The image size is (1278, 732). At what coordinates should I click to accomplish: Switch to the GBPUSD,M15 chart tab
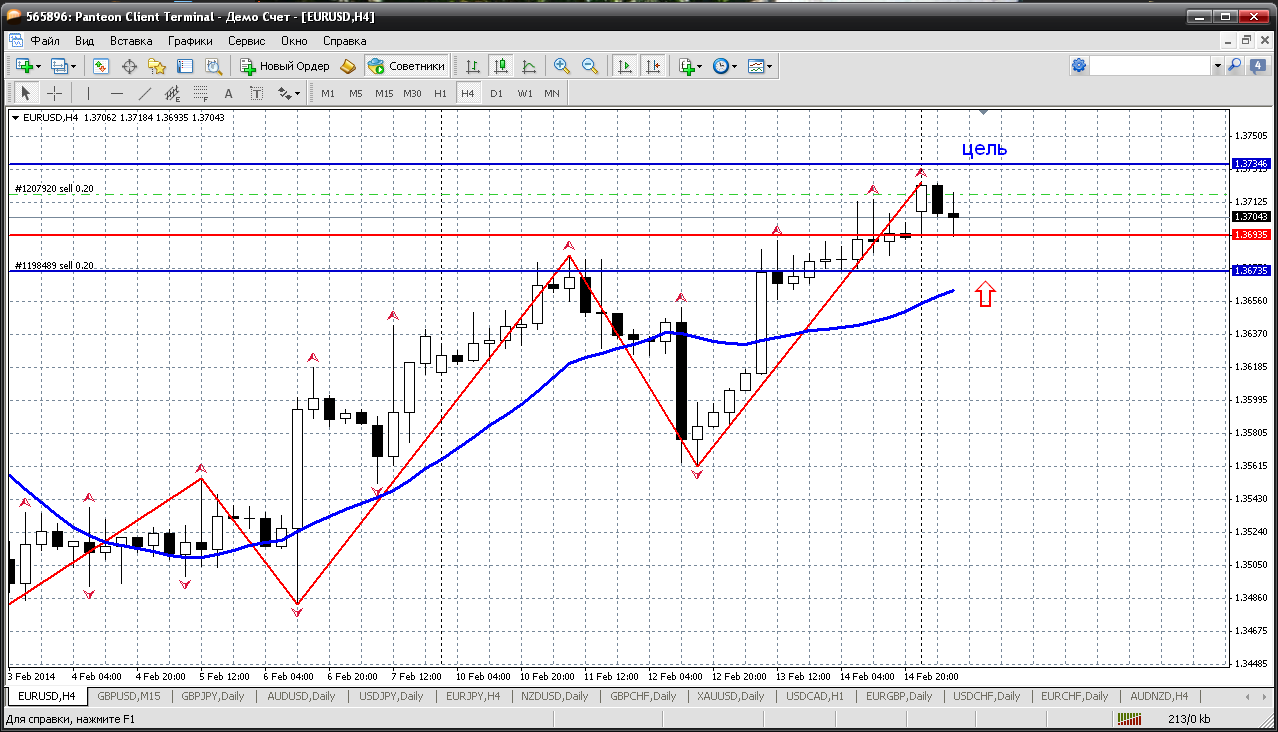click(x=129, y=696)
